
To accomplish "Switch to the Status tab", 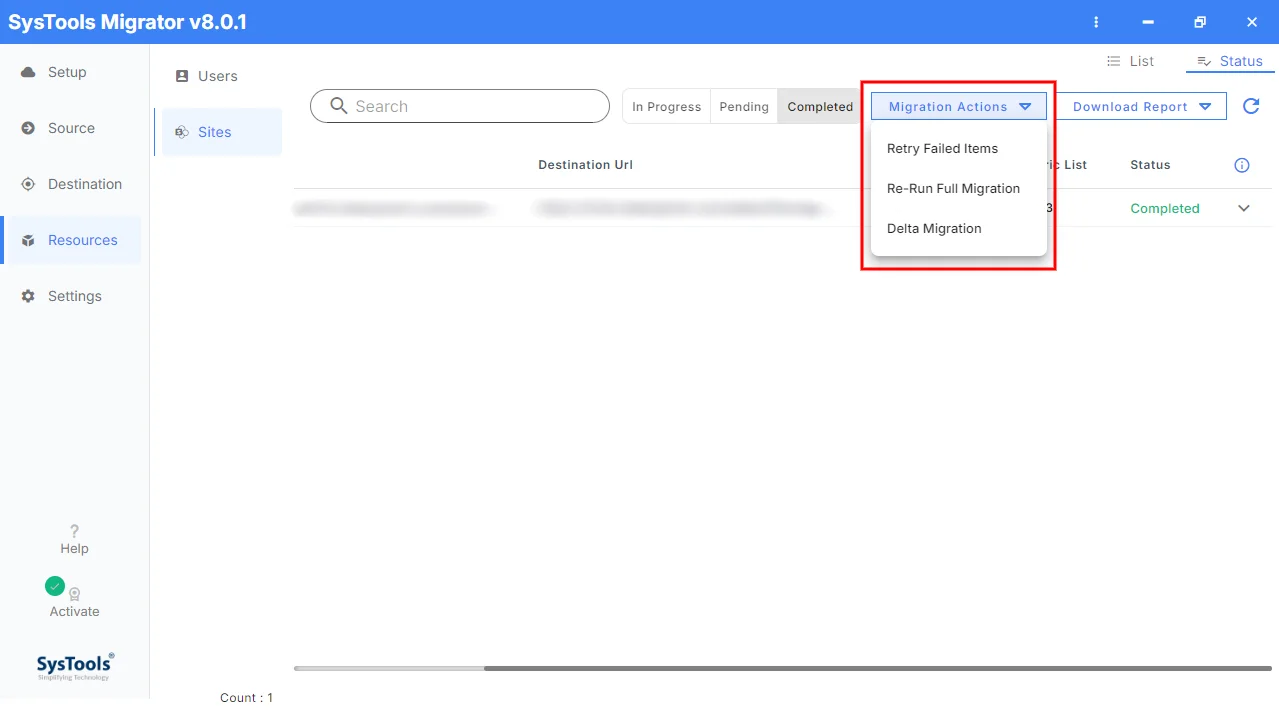I will click(1230, 61).
